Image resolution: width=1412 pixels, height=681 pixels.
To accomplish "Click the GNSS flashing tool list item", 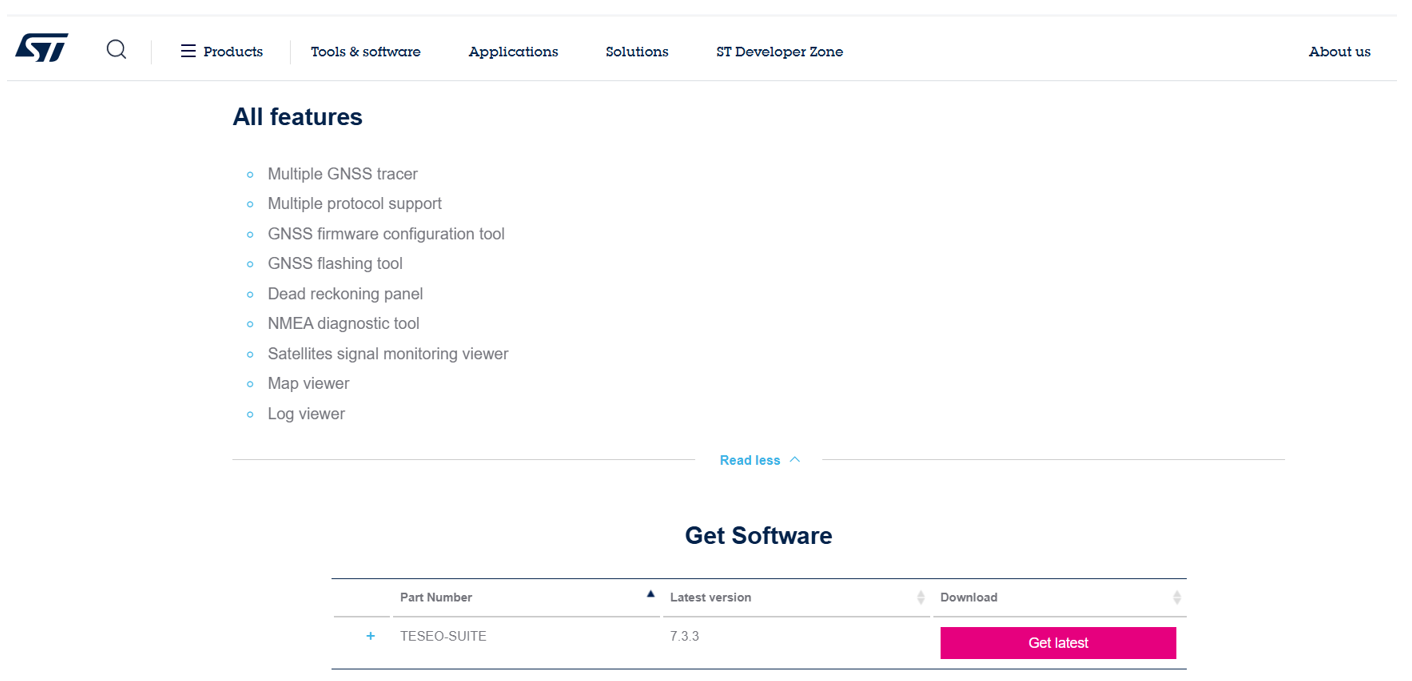I will click(x=335, y=264).
